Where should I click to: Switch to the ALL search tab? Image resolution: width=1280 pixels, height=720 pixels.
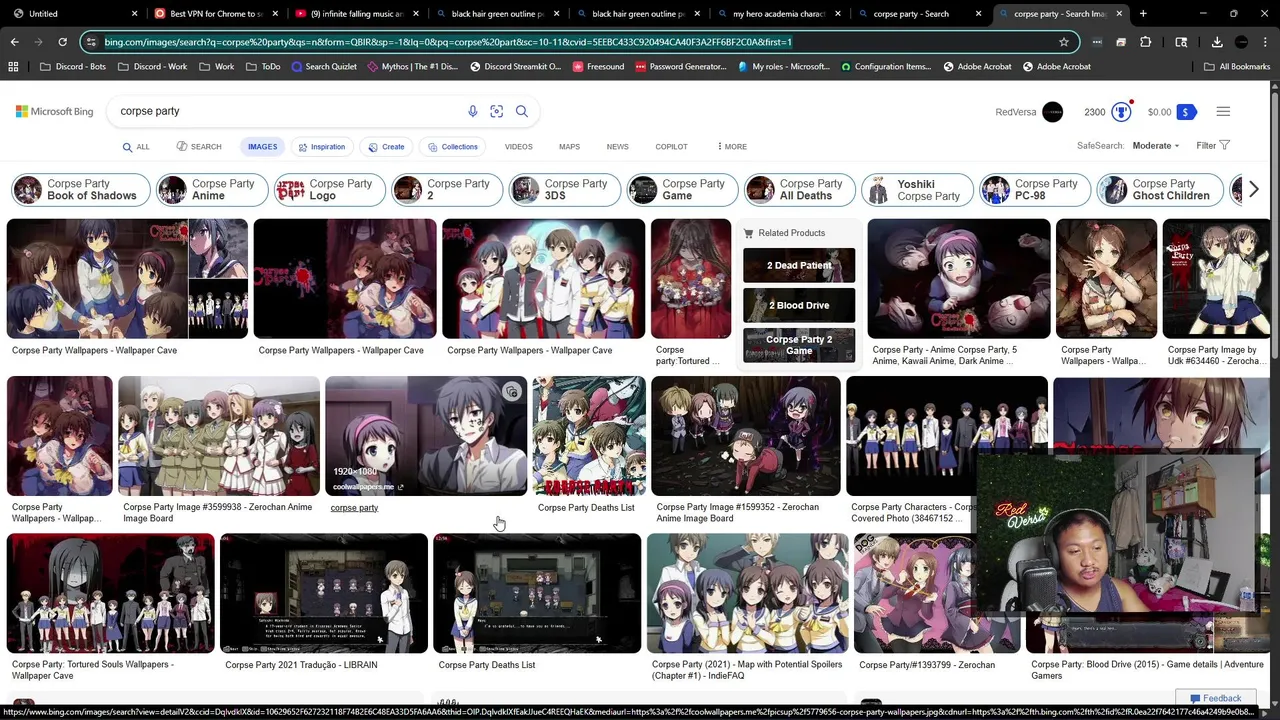click(x=136, y=147)
